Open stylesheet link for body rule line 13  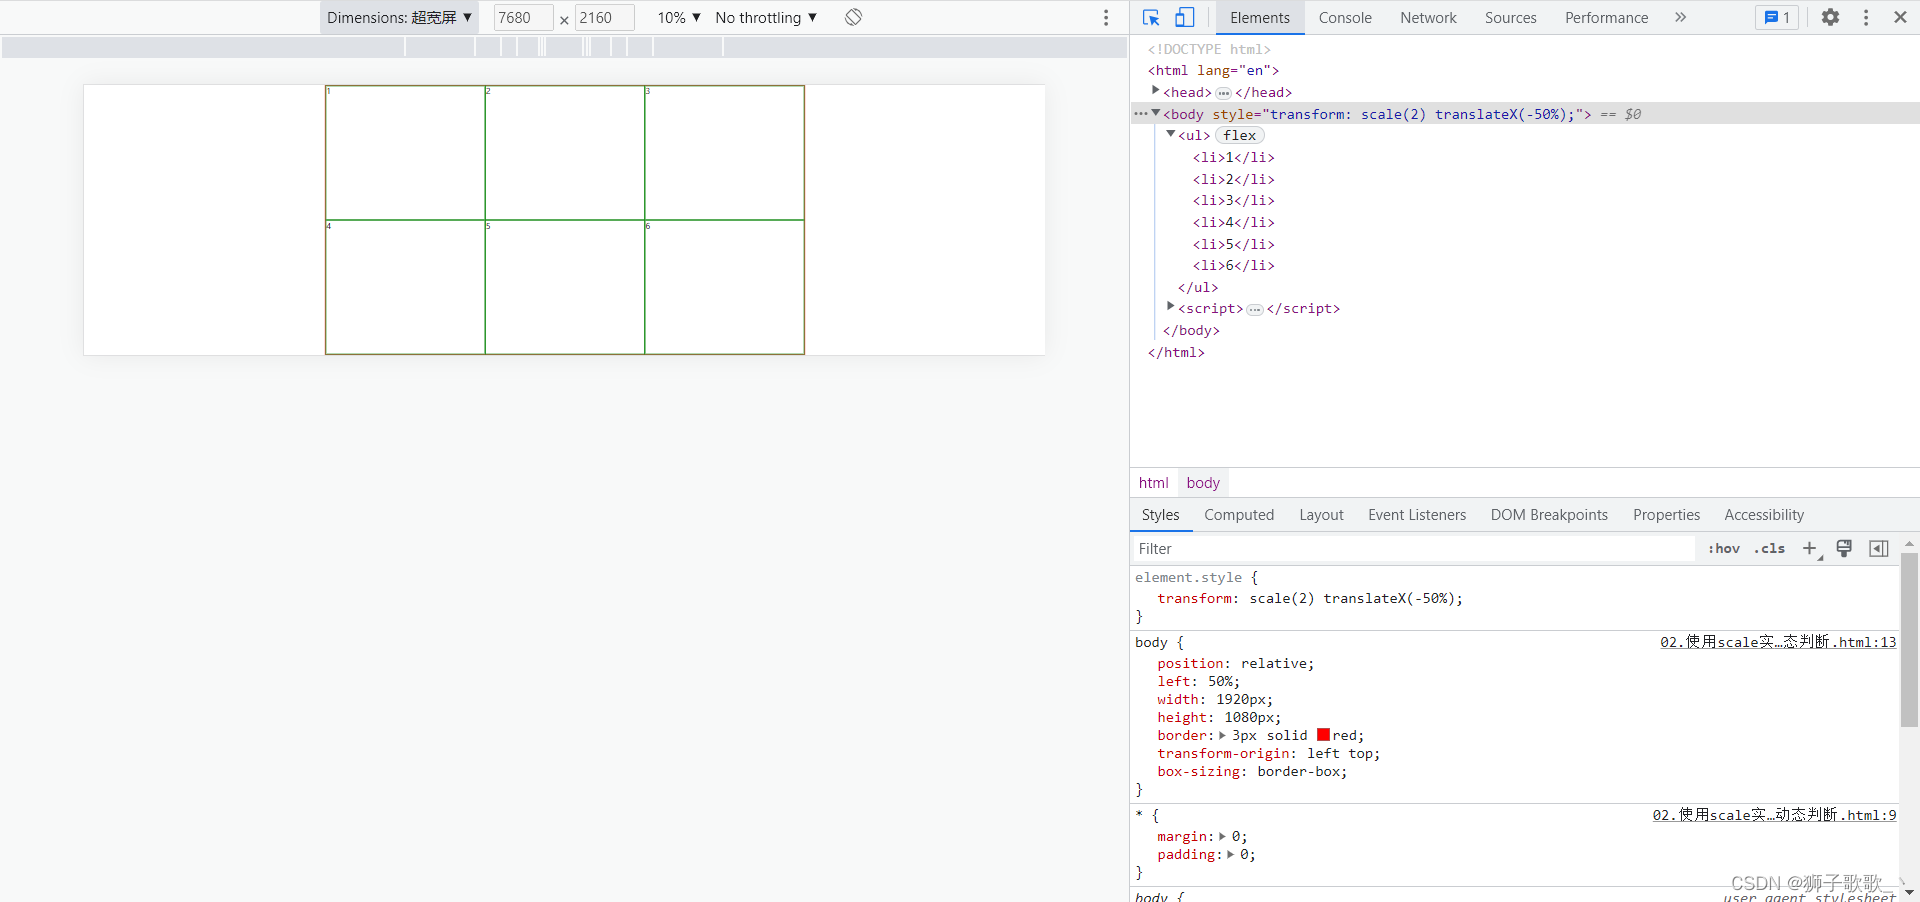point(1778,642)
